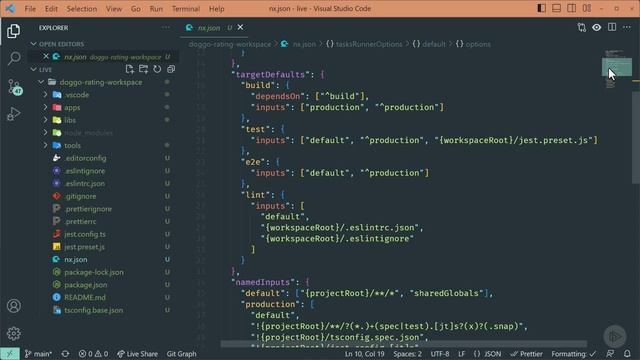The image size is (640, 360).
Task: Open Explorer views and more actions menu
Action: click(166, 28)
